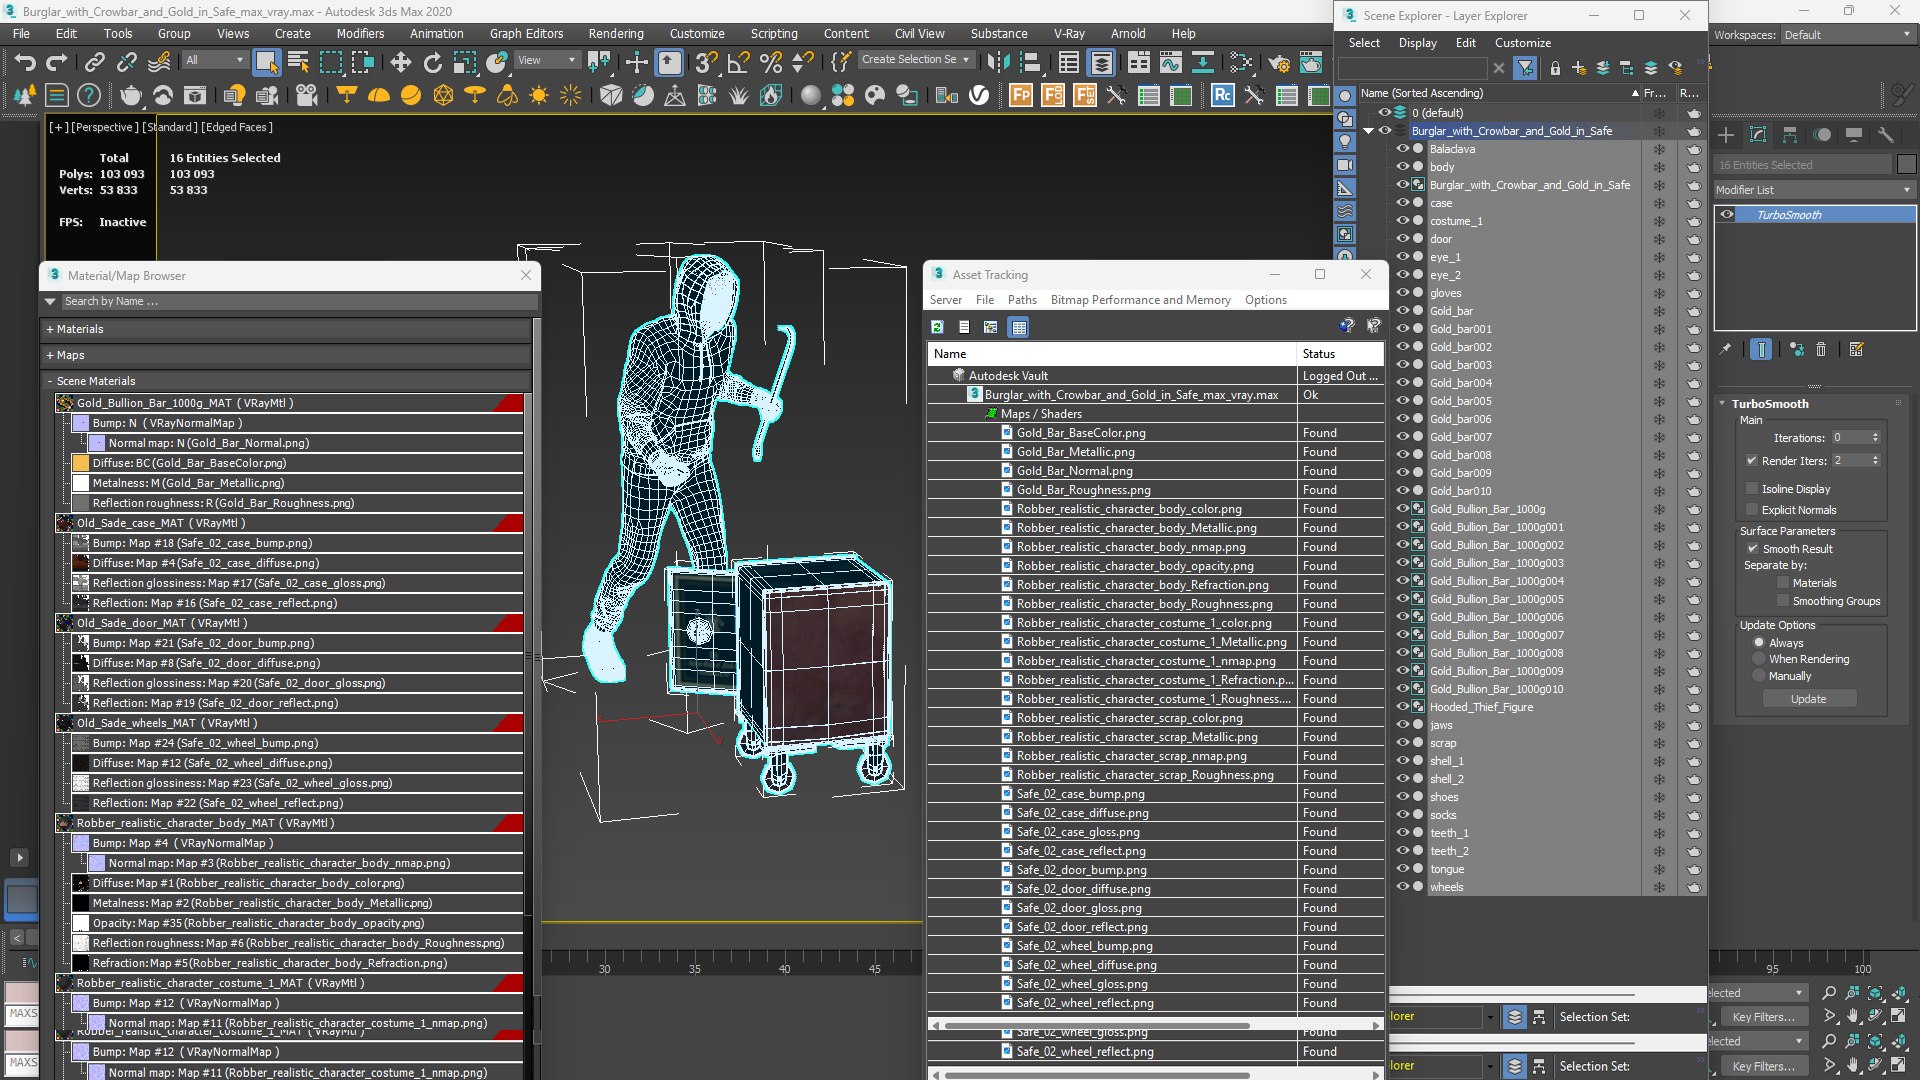Toggle the Render Iters checkbox

click(x=1752, y=461)
